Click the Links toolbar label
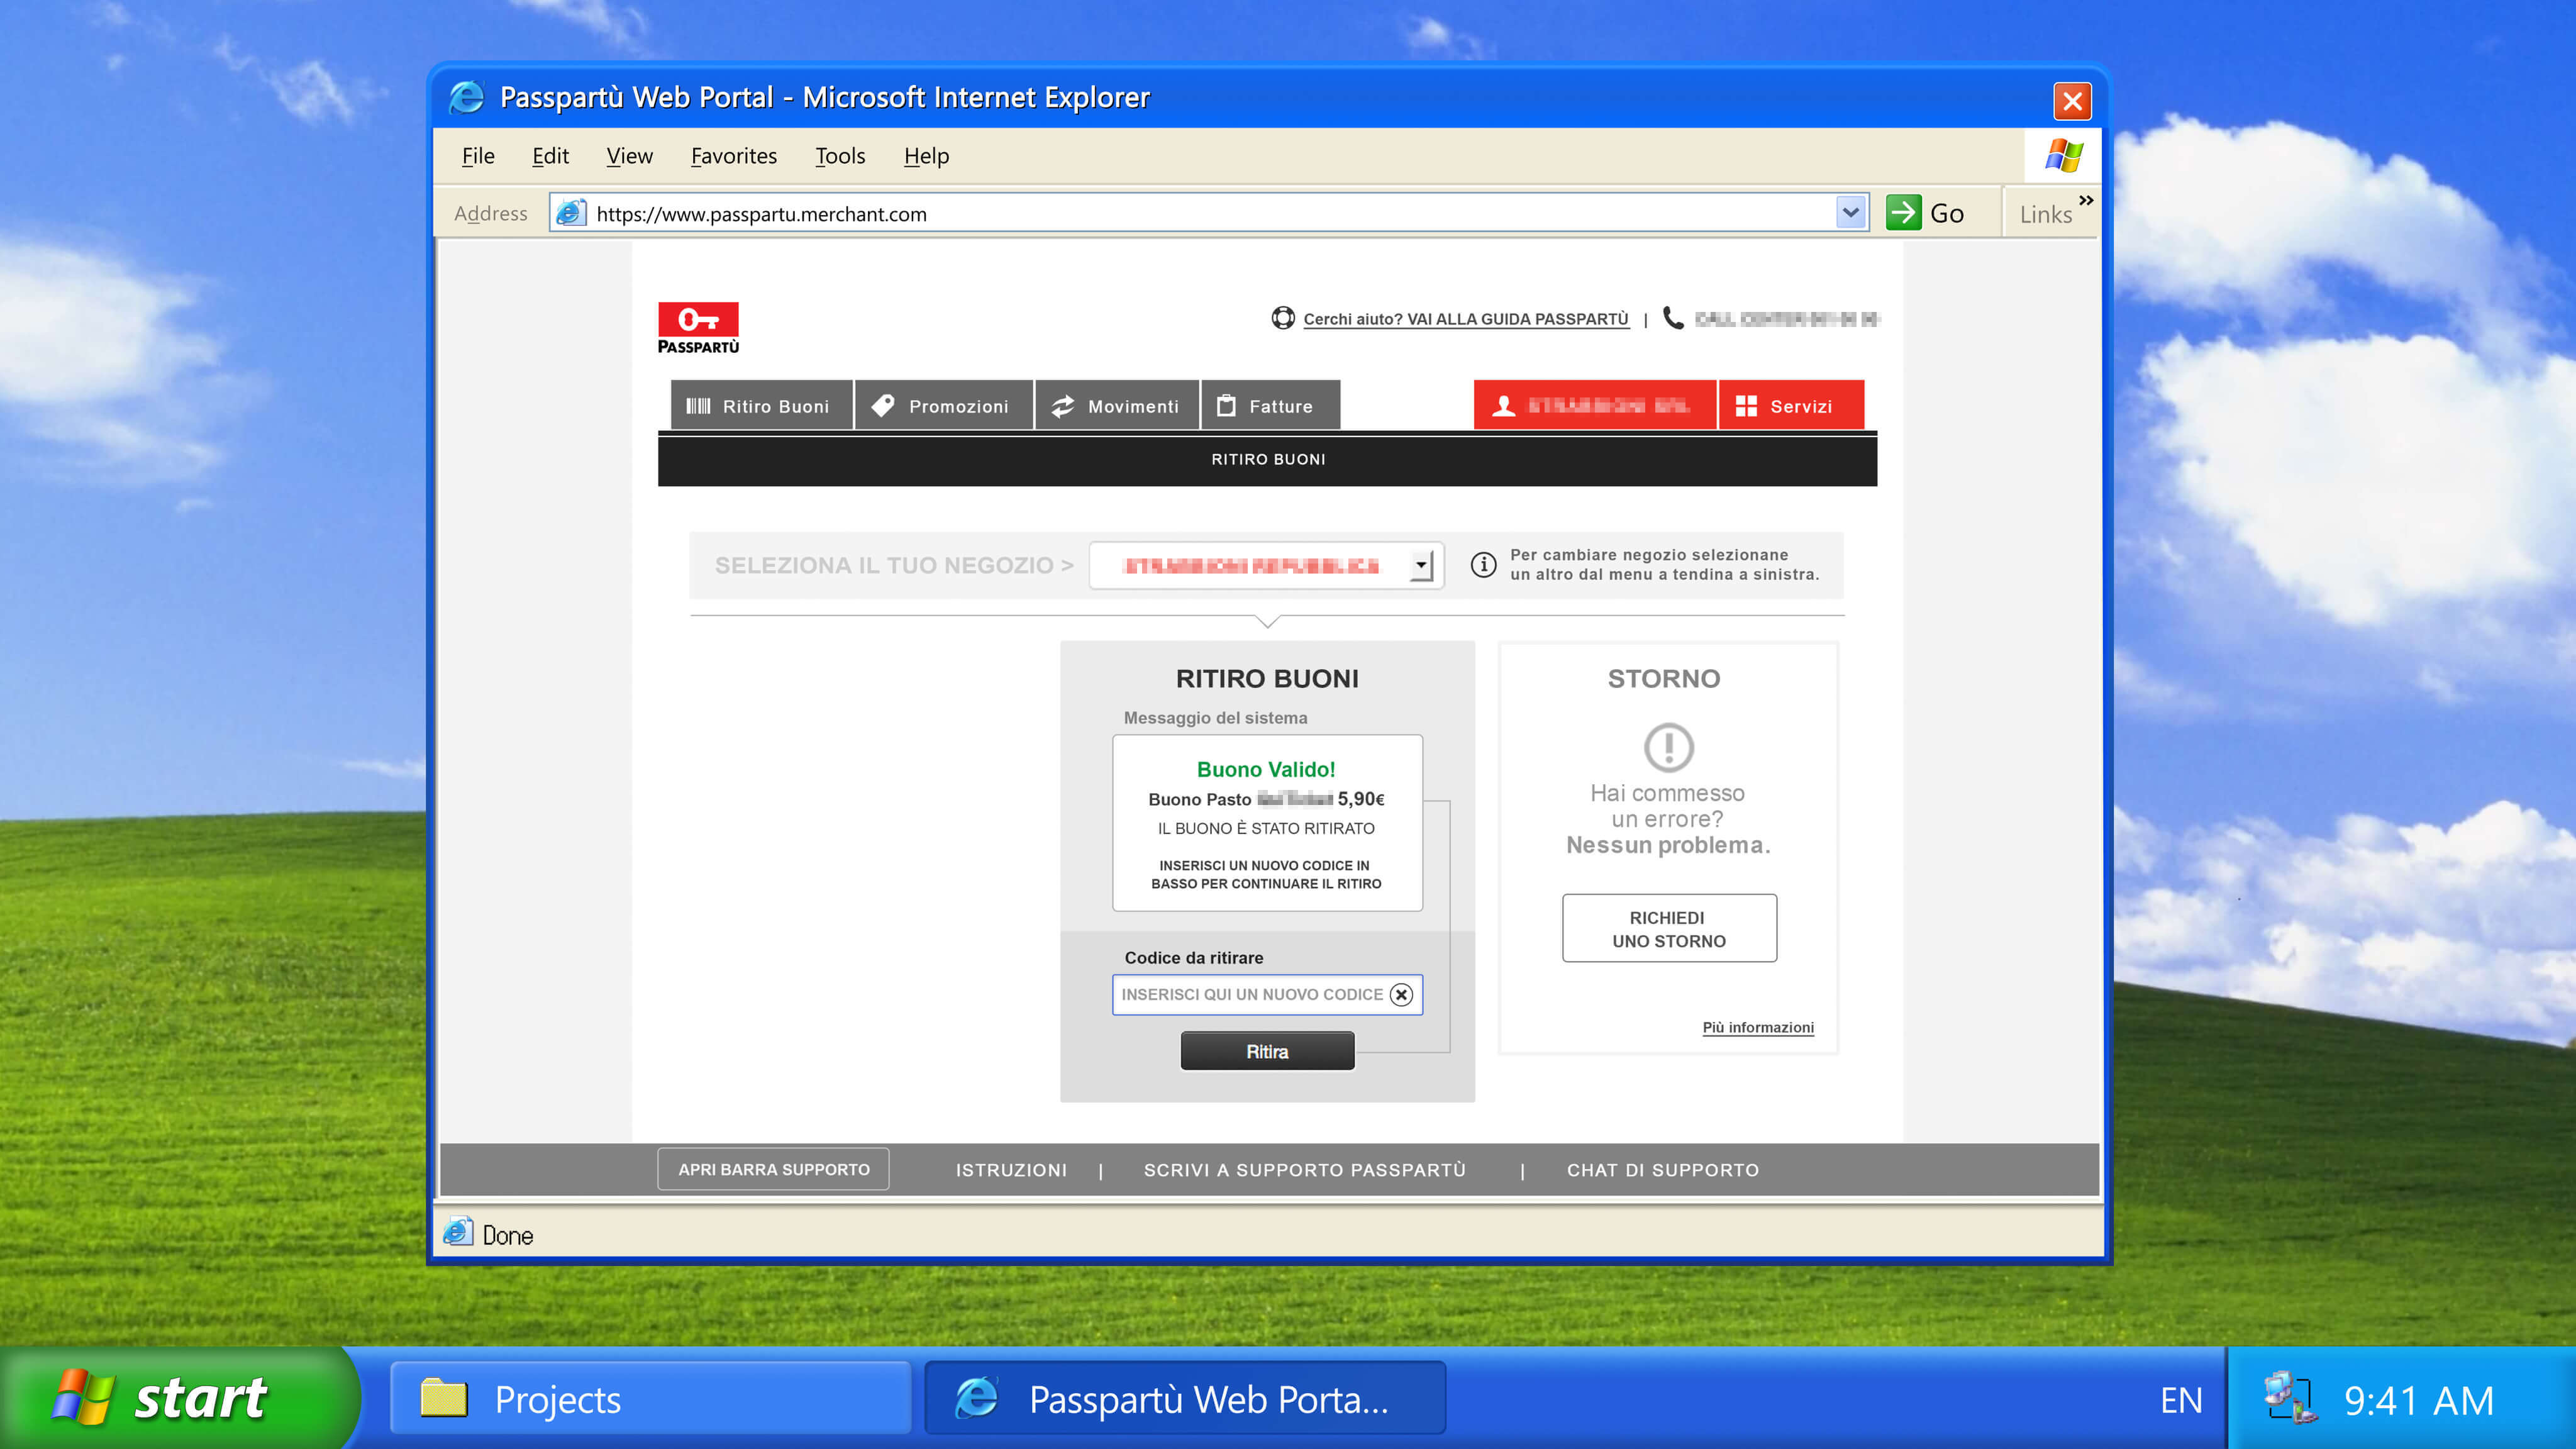 [x=2045, y=214]
